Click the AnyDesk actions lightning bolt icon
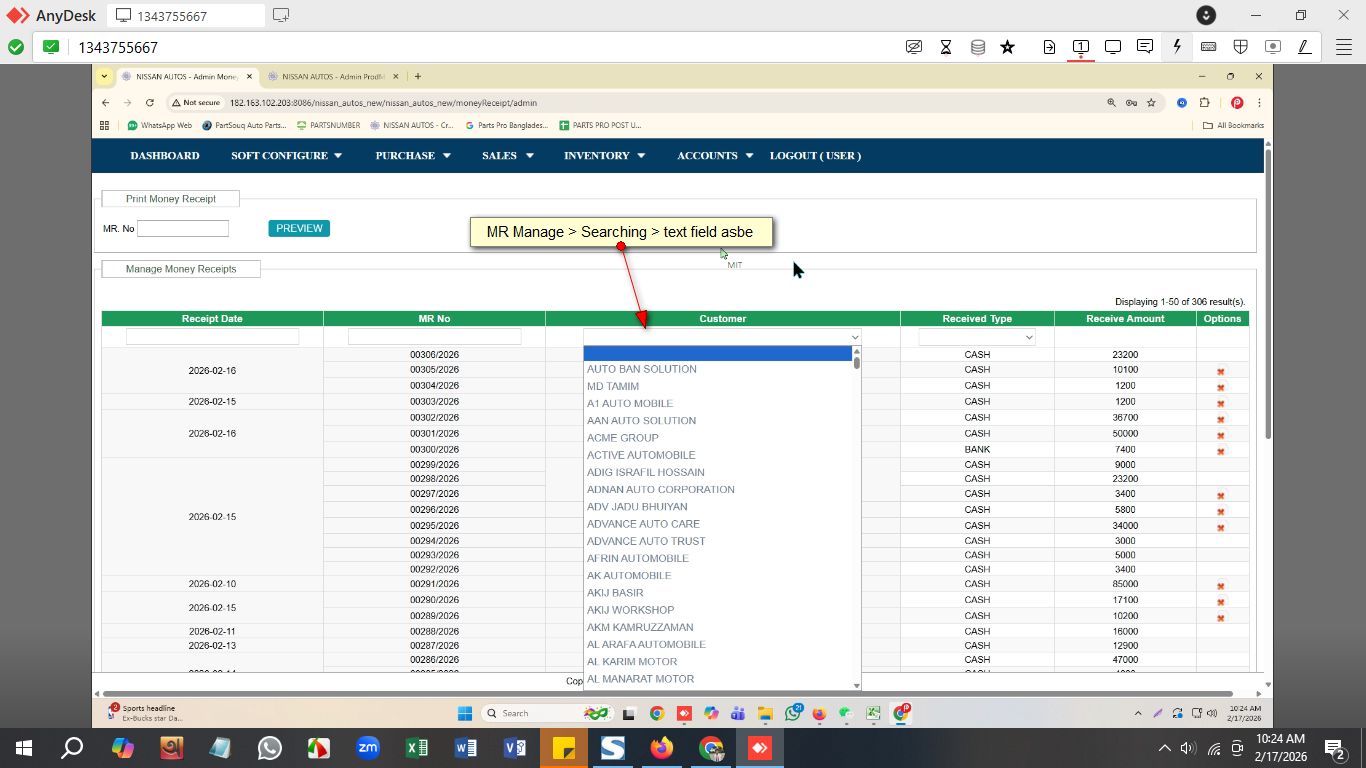This screenshot has height=768, width=1366. tap(1177, 47)
